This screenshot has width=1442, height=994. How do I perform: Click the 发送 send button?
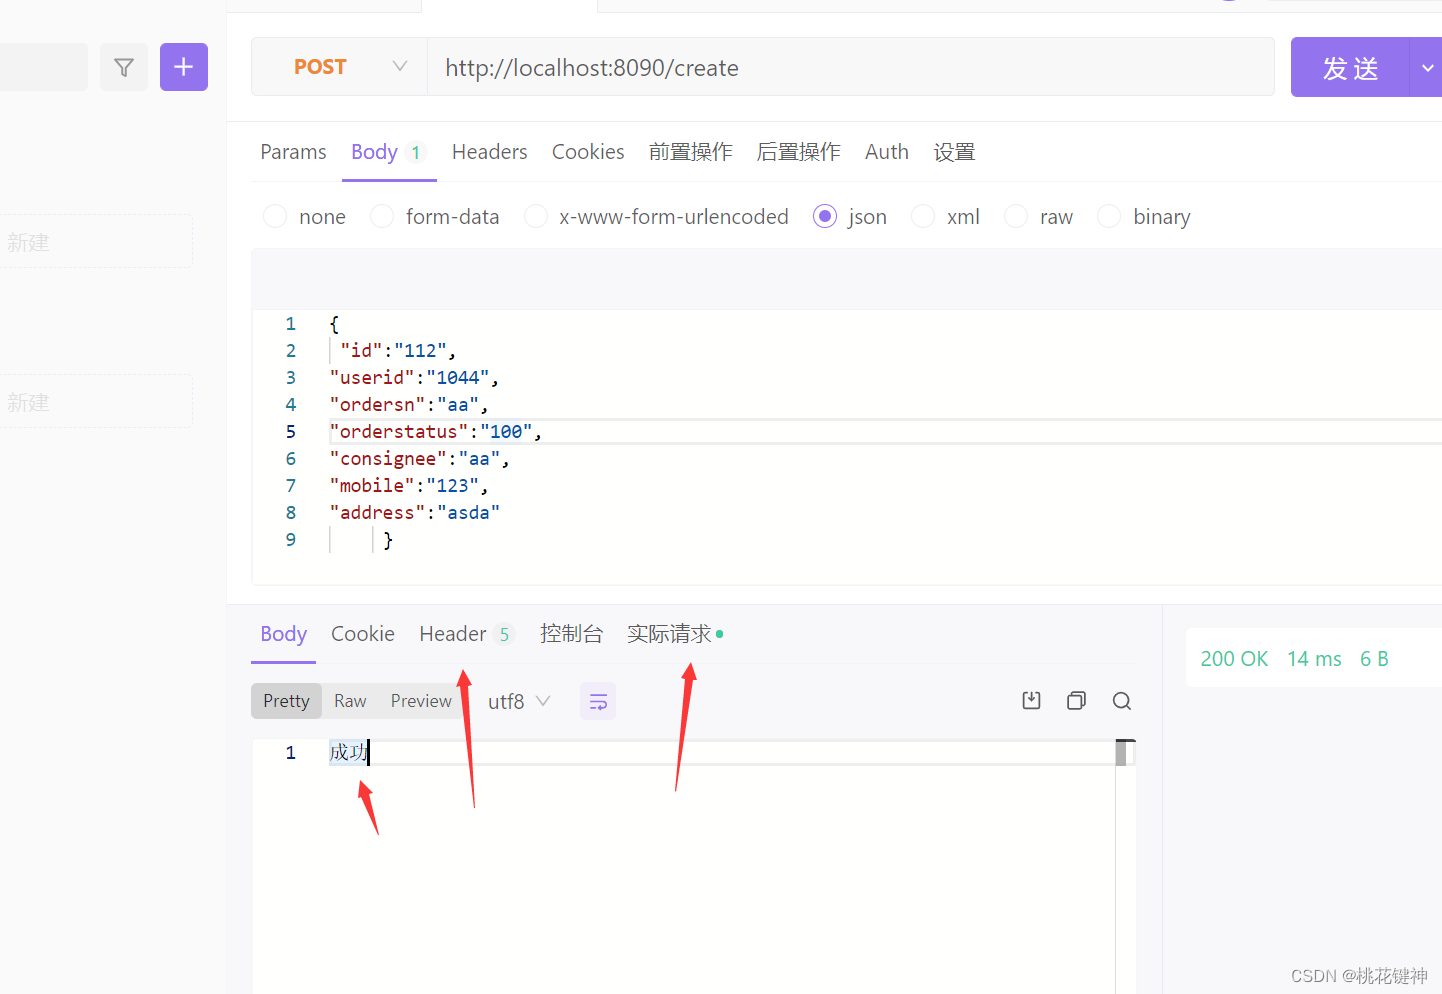(1350, 68)
